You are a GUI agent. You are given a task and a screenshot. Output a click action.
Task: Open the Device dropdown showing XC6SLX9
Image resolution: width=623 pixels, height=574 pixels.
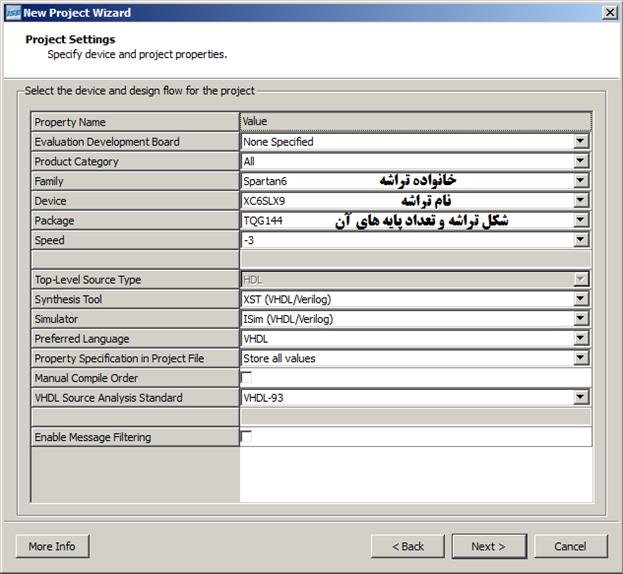click(580, 200)
